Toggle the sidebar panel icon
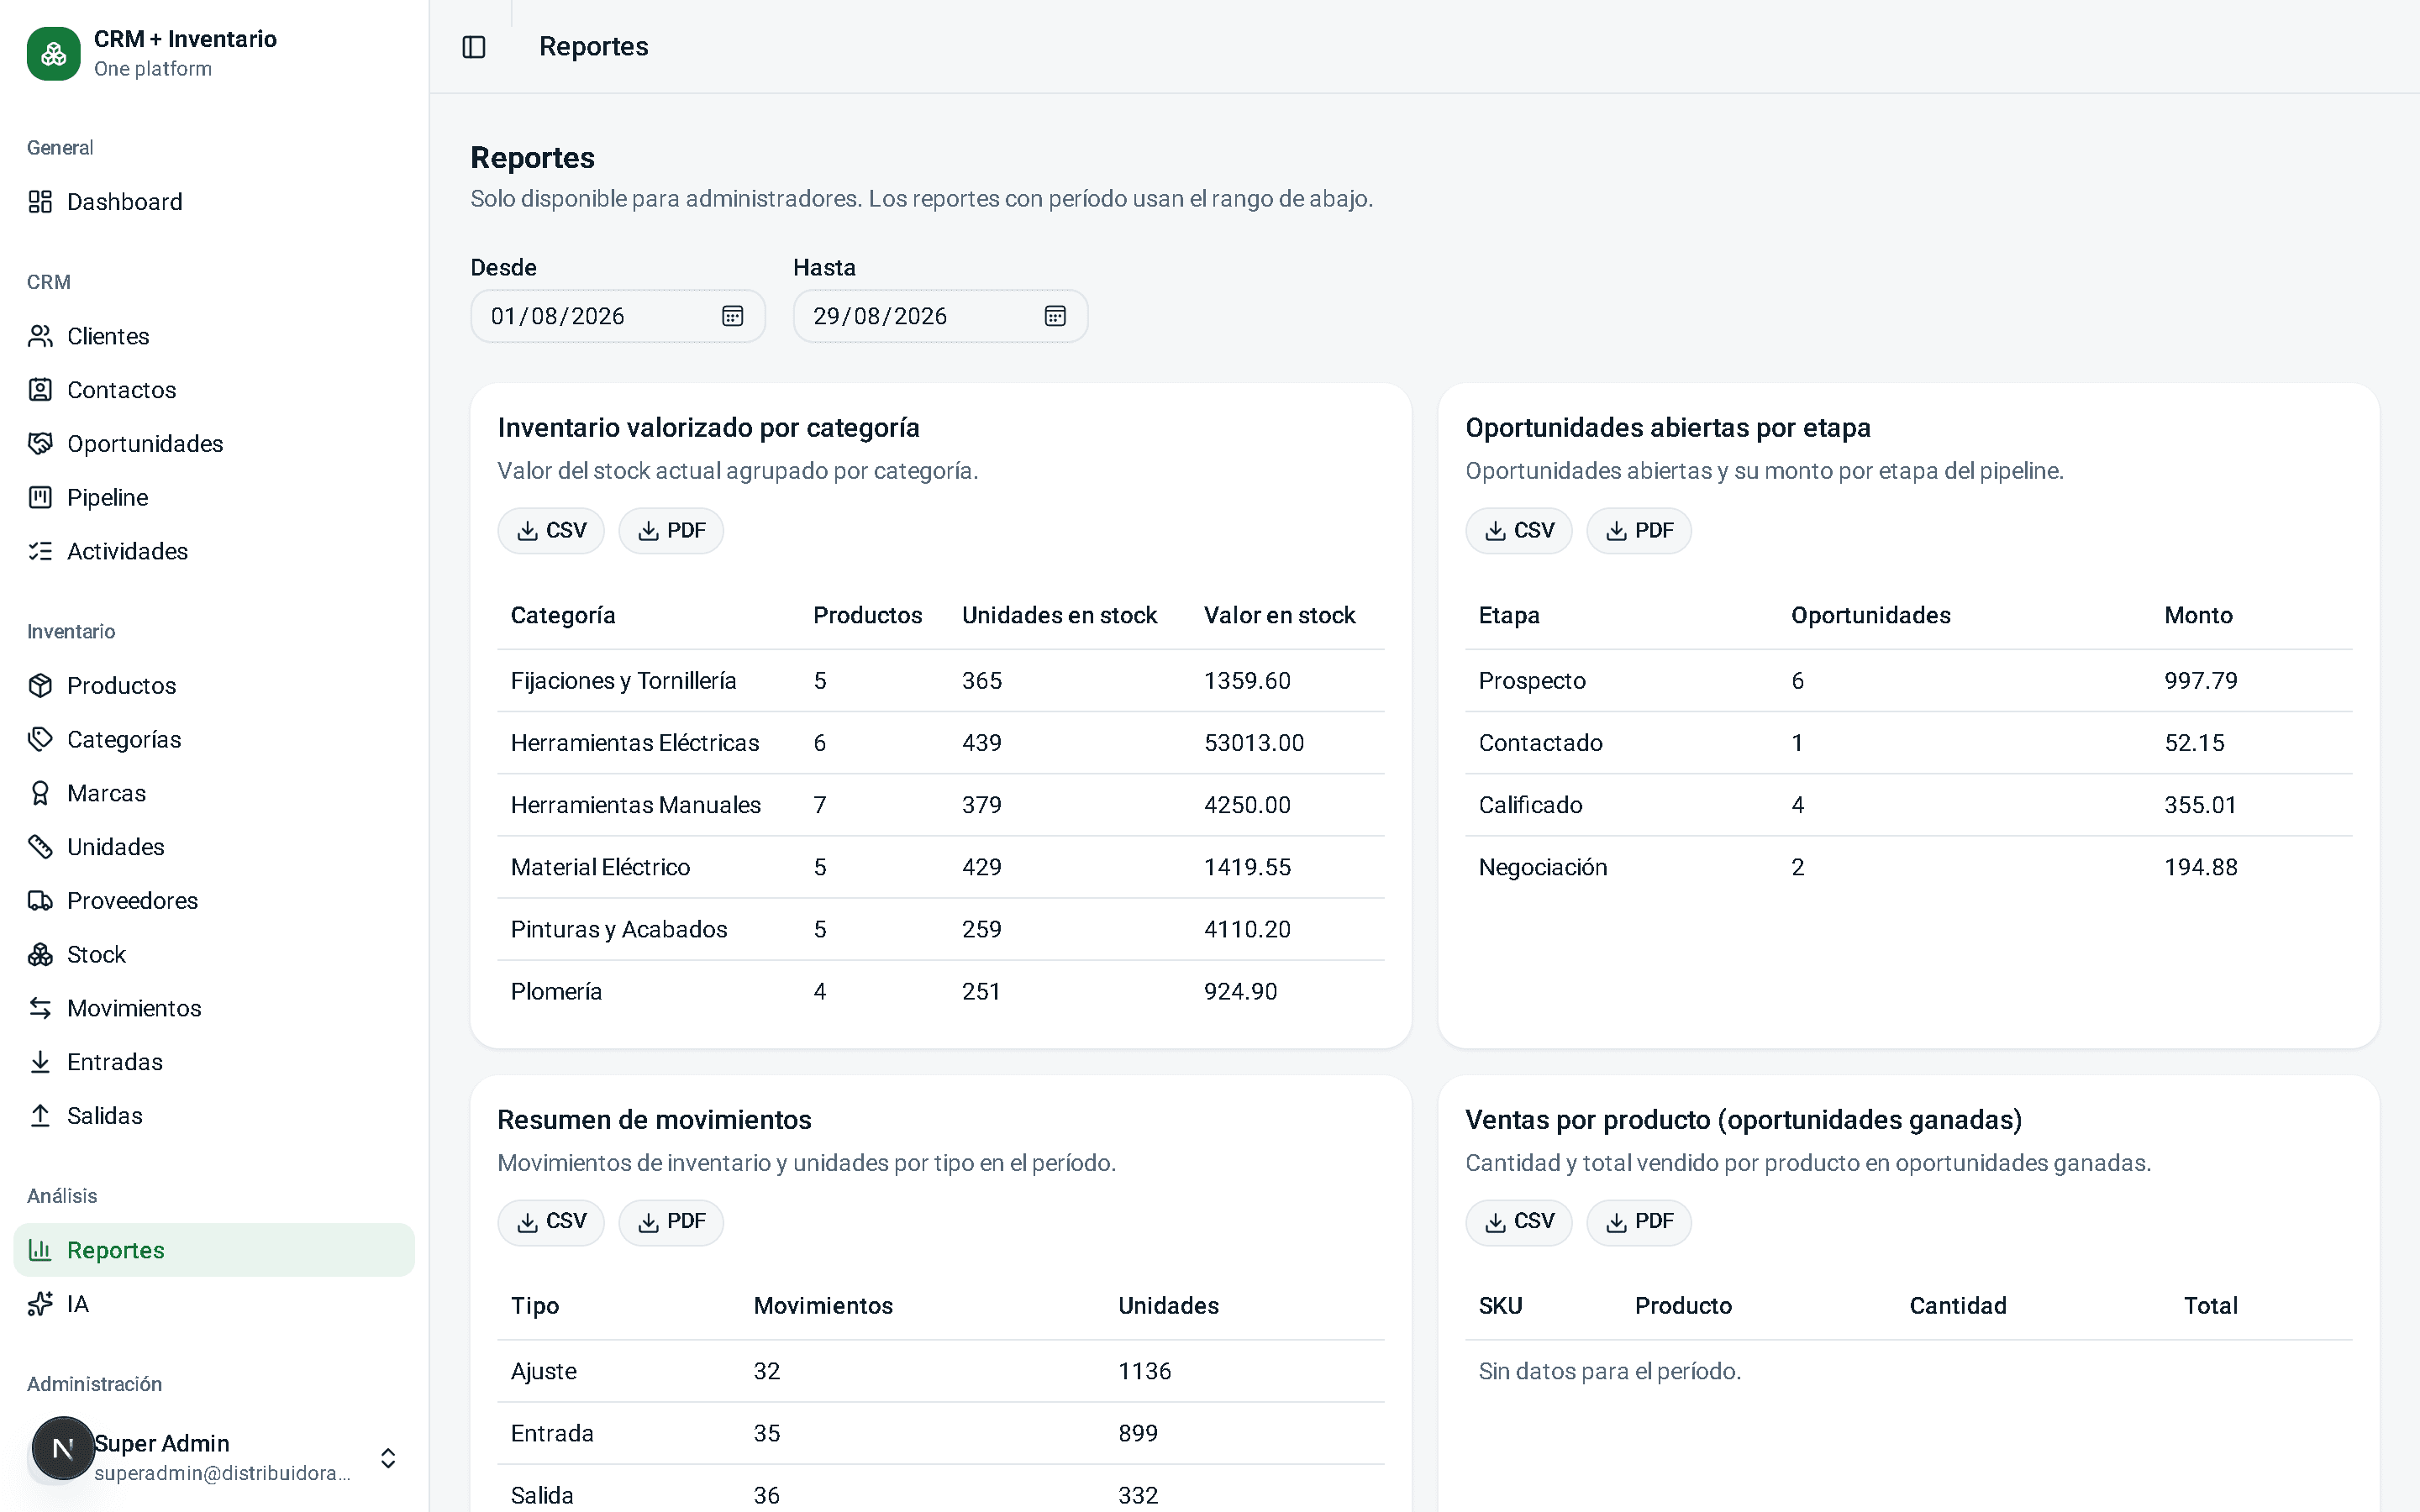The height and width of the screenshot is (1512, 2420). coord(474,47)
